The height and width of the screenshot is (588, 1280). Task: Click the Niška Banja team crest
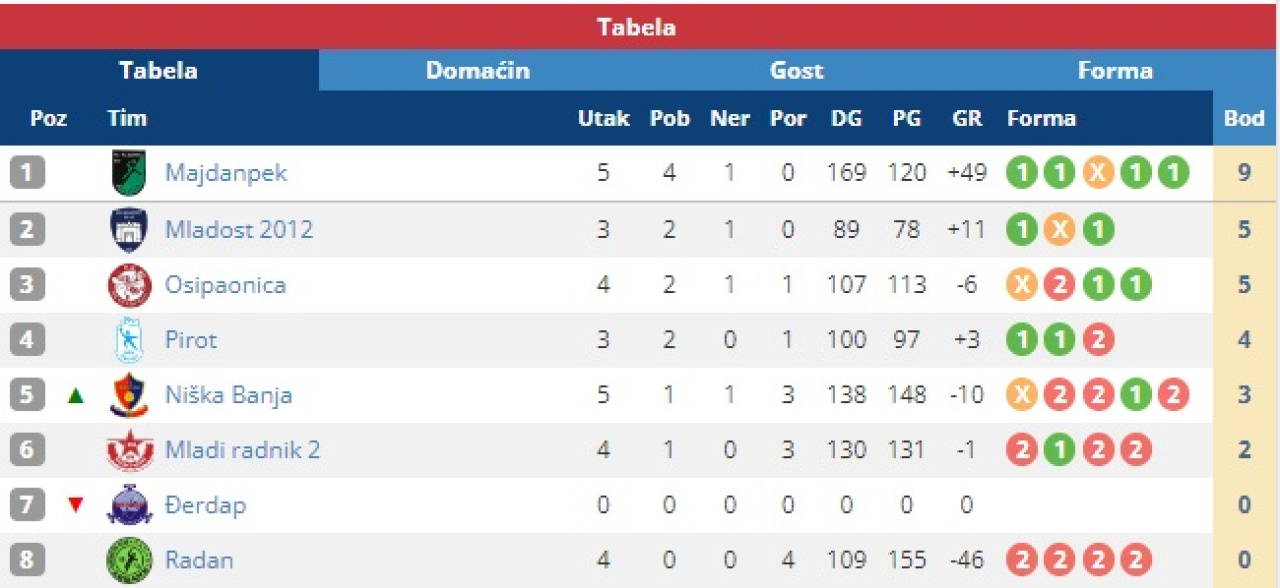point(129,395)
